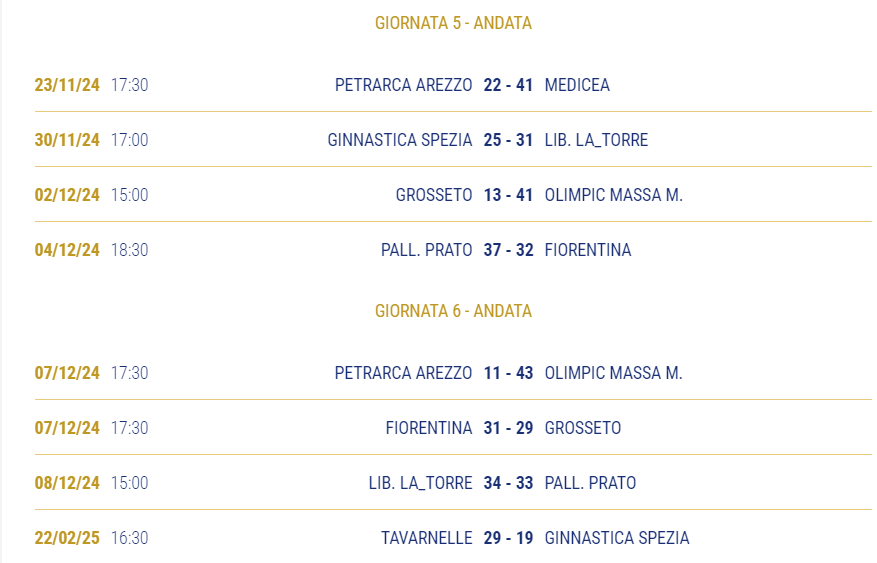This screenshot has width=877, height=563.
Task: Click the 22 - 41 score
Action: (x=508, y=85)
